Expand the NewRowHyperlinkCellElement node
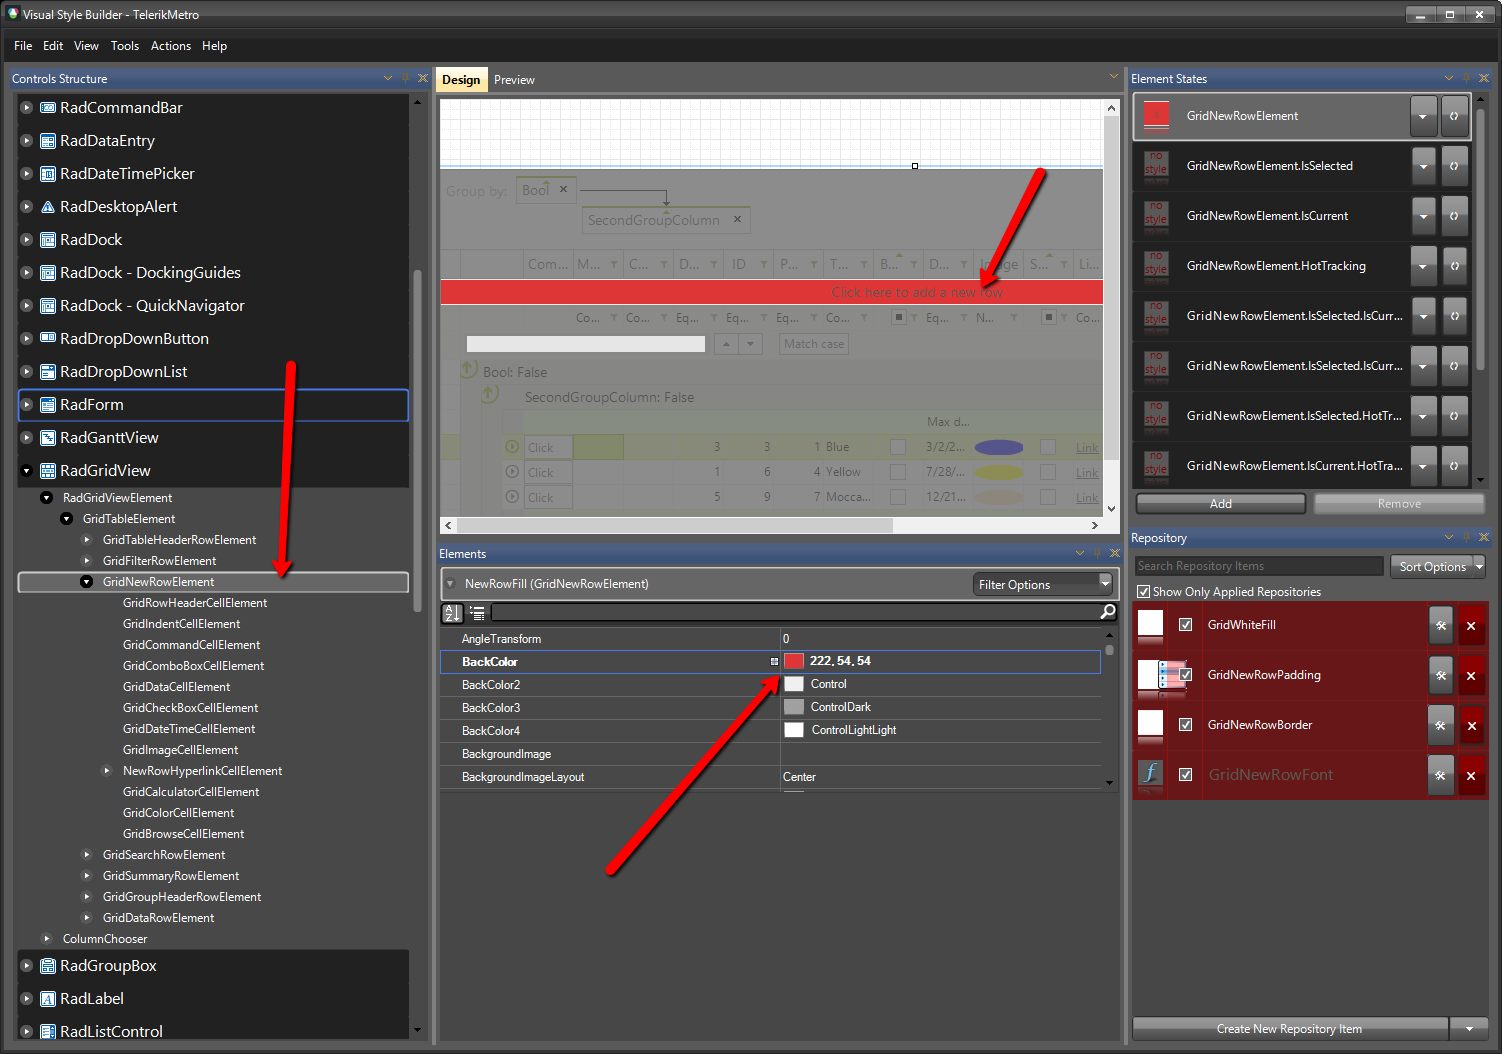The width and height of the screenshot is (1502, 1054). coord(107,771)
